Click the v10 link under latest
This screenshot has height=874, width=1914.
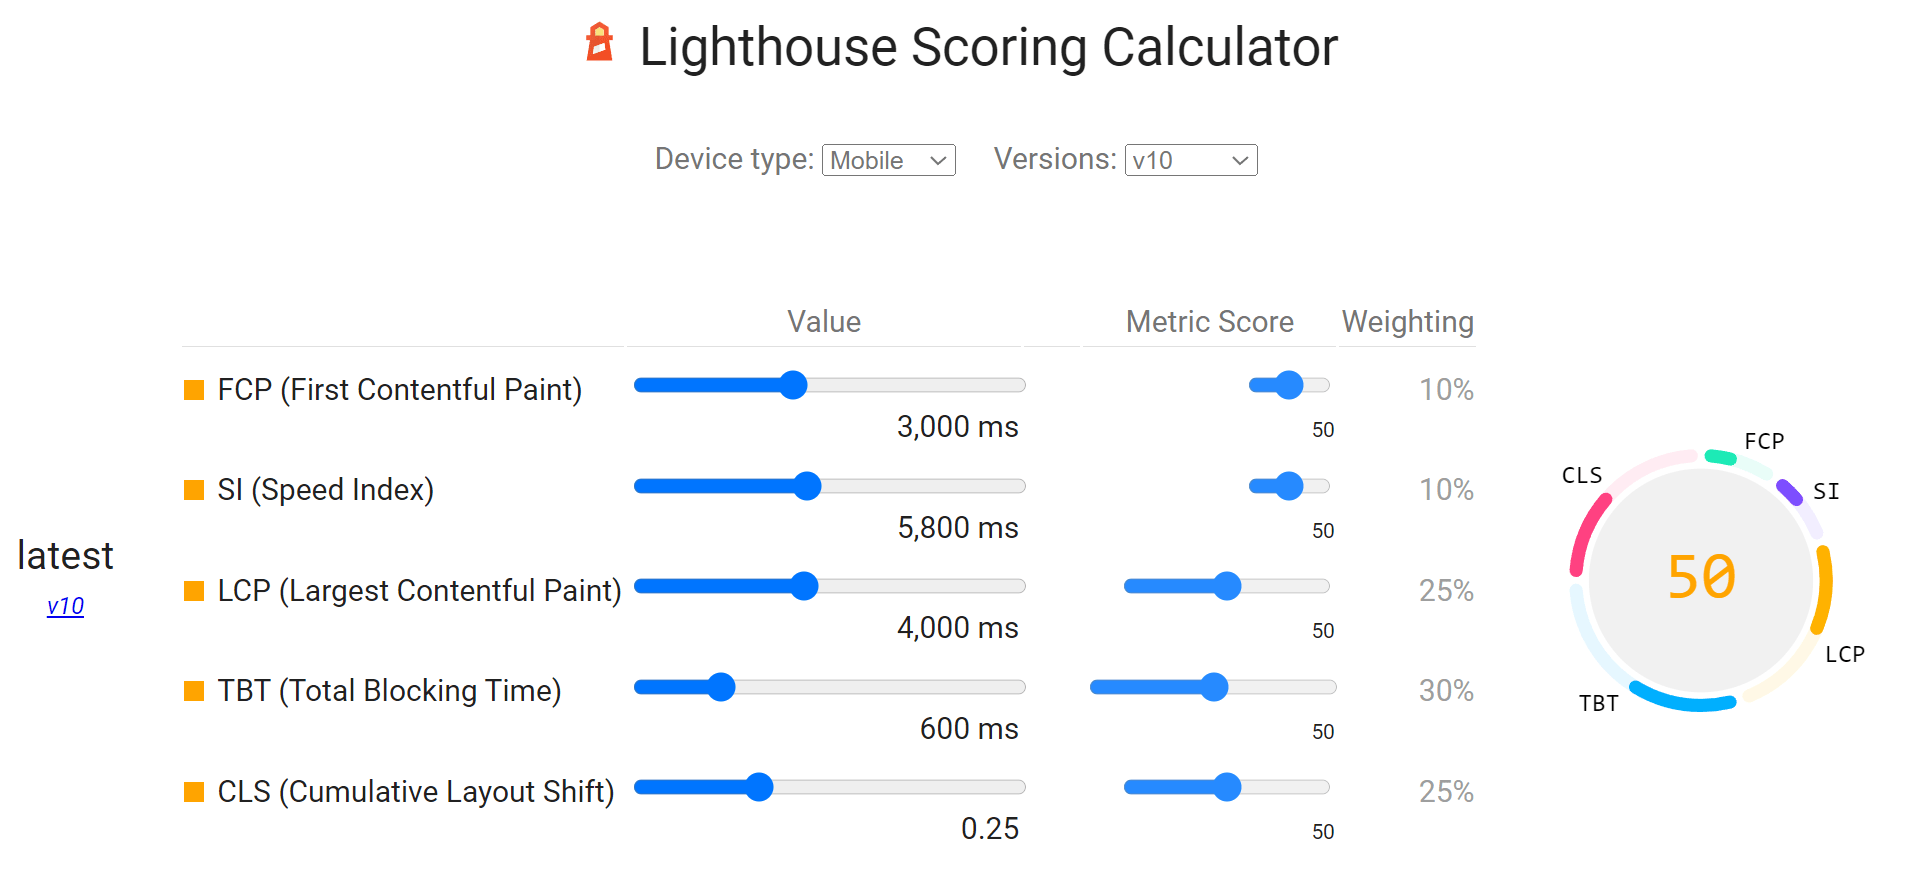[x=64, y=606]
